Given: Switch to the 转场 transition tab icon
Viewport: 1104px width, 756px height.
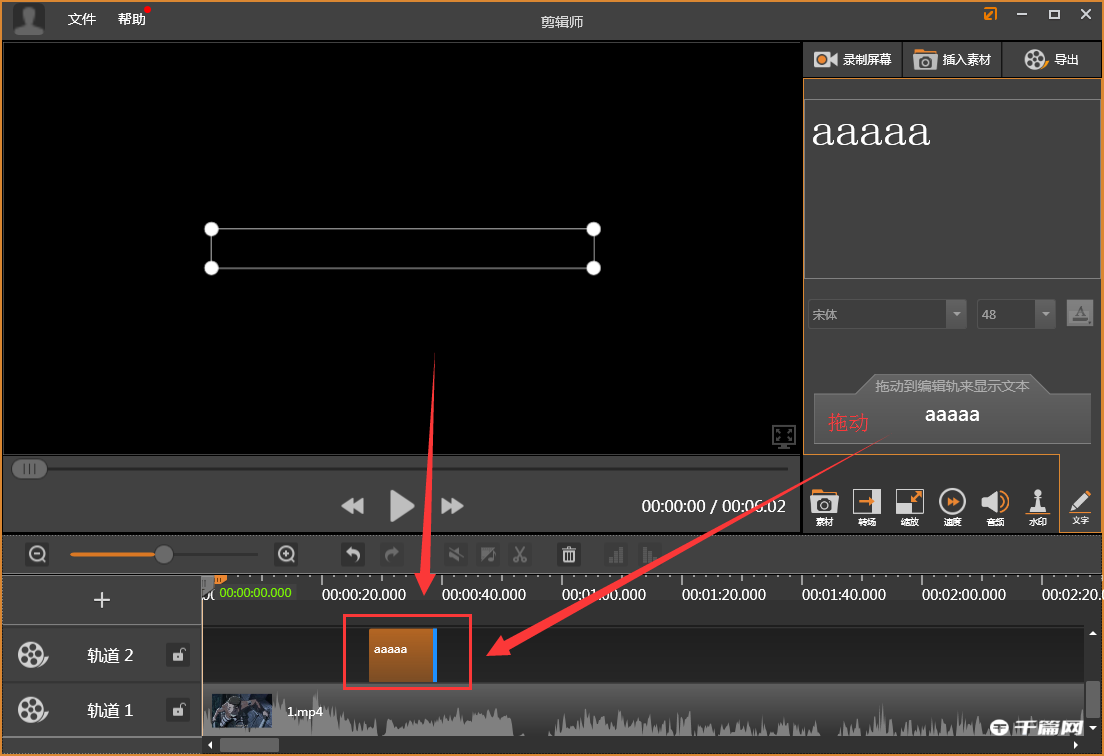Looking at the screenshot, I should [866, 506].
